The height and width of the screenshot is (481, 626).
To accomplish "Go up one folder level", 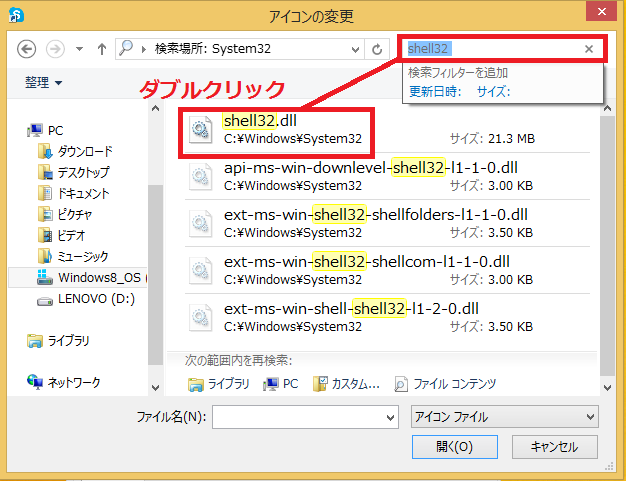I will [x=102, y=49].
